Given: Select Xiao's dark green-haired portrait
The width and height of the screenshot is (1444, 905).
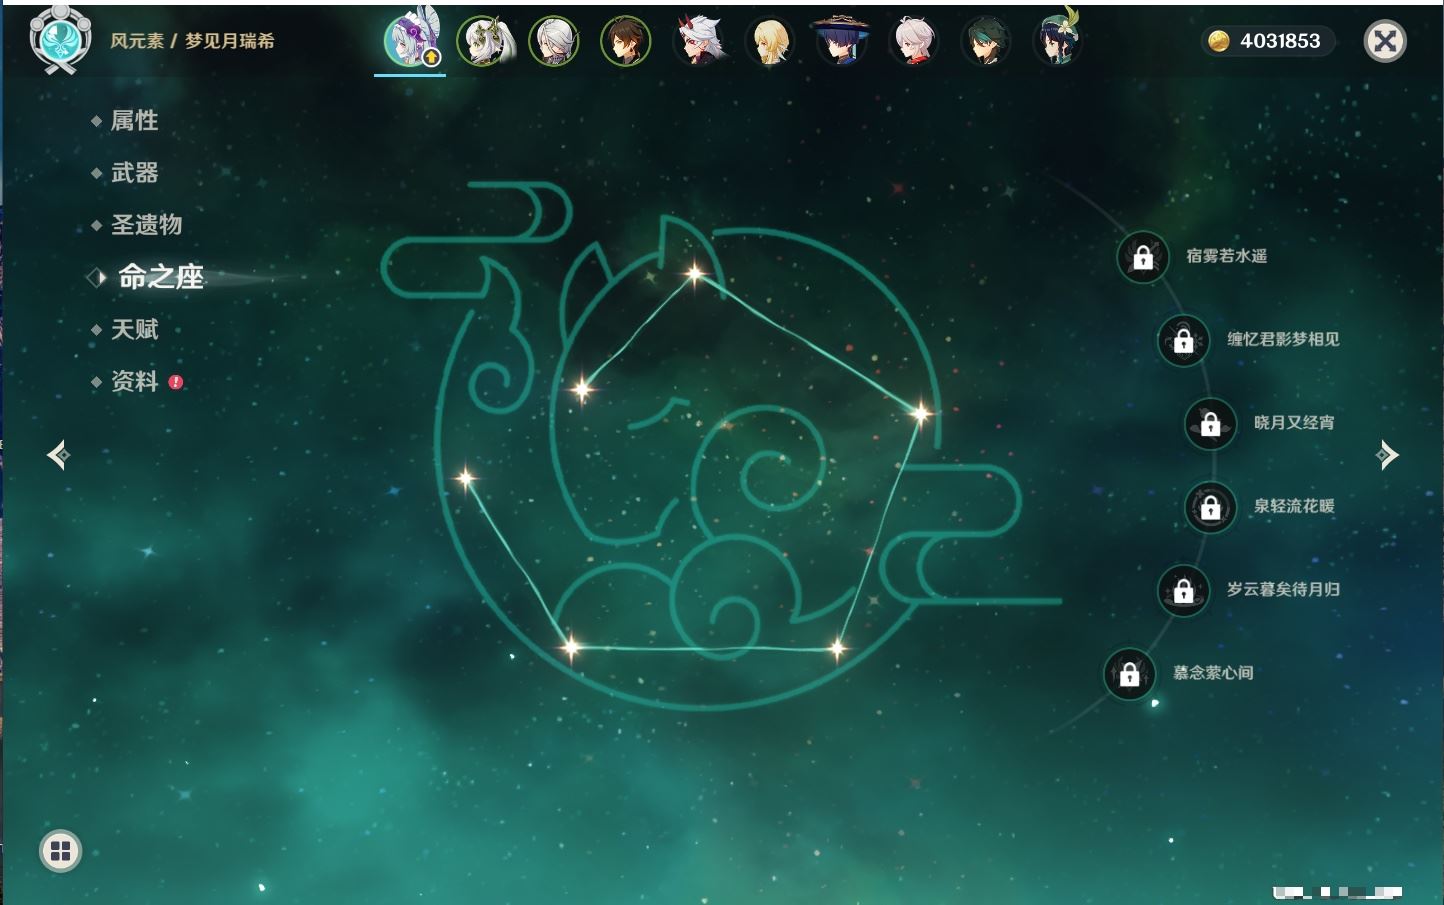Looking at the screenshot, I should (985, 41).
